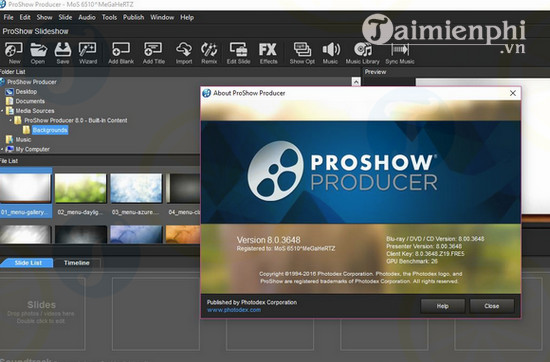Click the Registered to text in About dialog
Image resolution: width=550 pixels, height=362 pixels.
click(x=286, y=248)
